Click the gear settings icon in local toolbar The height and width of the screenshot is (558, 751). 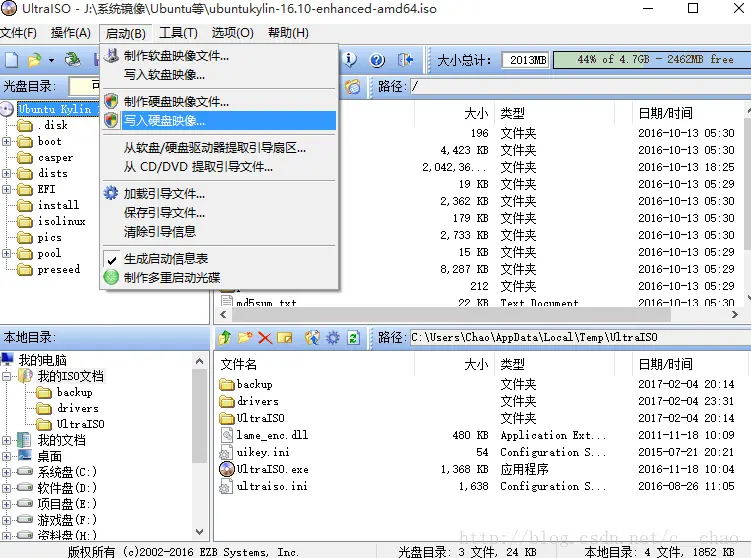[x=332, y=338]
